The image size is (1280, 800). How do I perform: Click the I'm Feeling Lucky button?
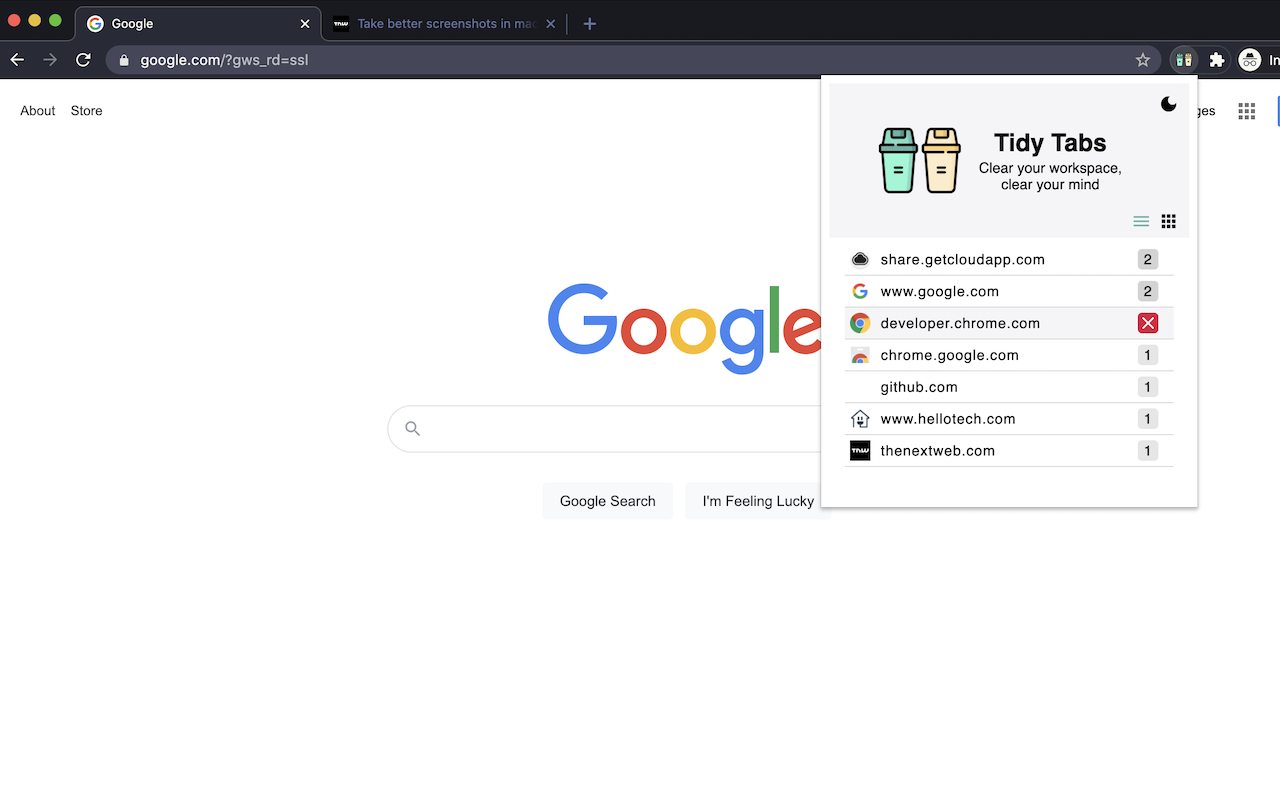[x=757, y=501]
